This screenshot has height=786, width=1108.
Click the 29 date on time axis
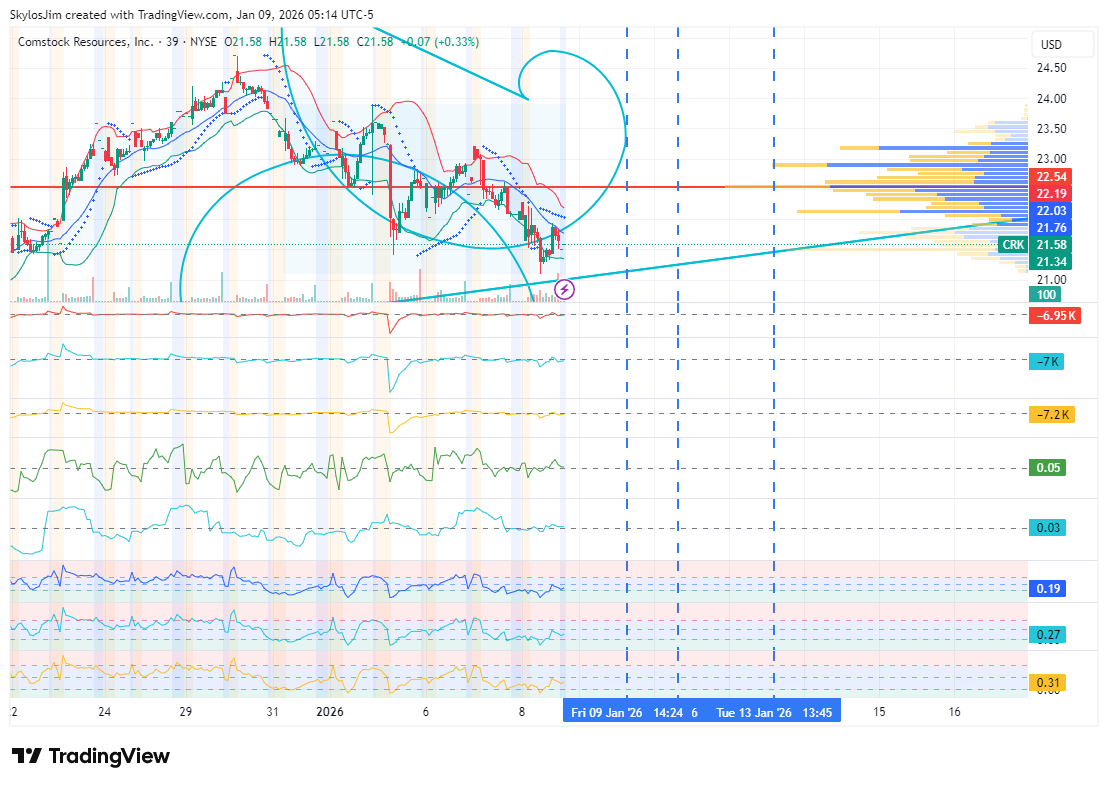click(x=185, y=712)
